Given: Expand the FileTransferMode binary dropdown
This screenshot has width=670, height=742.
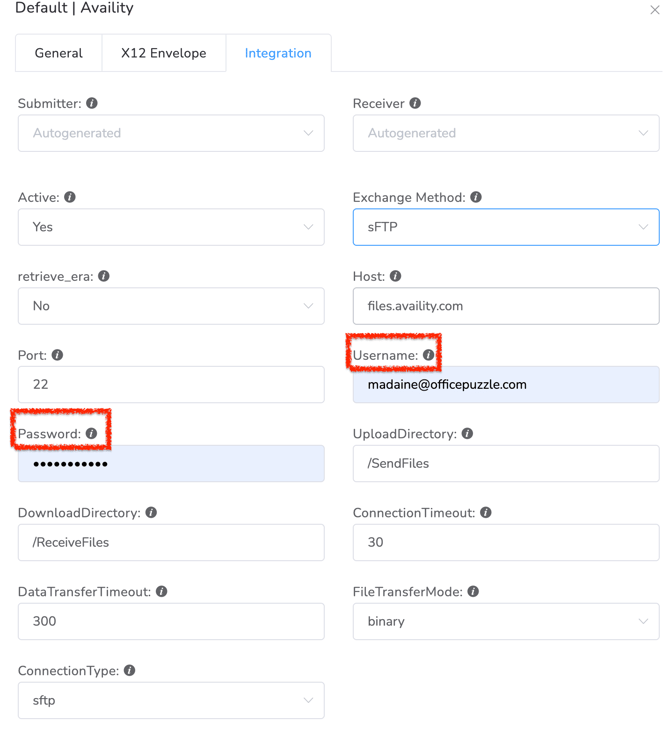Looking at the screenshot, I should point(505,621).
